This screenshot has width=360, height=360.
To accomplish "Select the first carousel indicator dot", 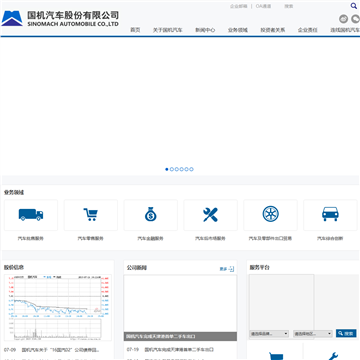I will point(167,169).
